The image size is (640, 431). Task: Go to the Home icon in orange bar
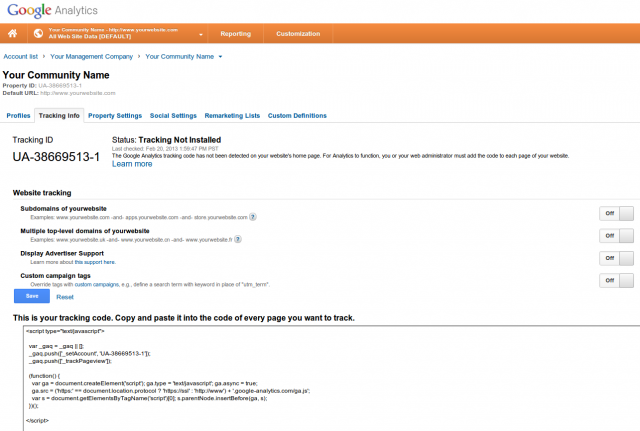coord(13,33)
